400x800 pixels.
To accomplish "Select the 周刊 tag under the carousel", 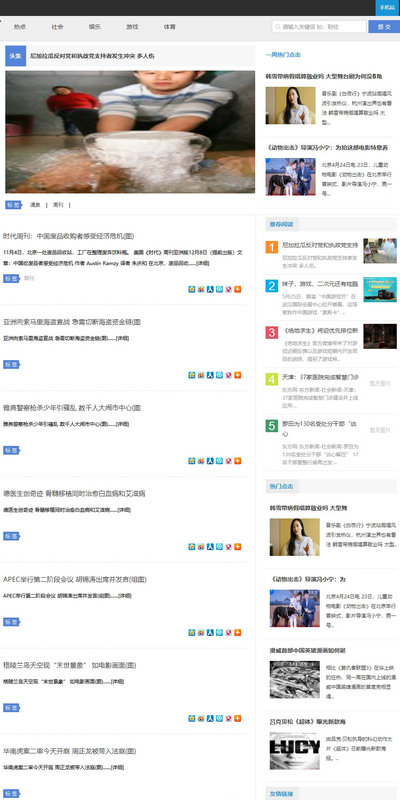I will coord(58,205).
